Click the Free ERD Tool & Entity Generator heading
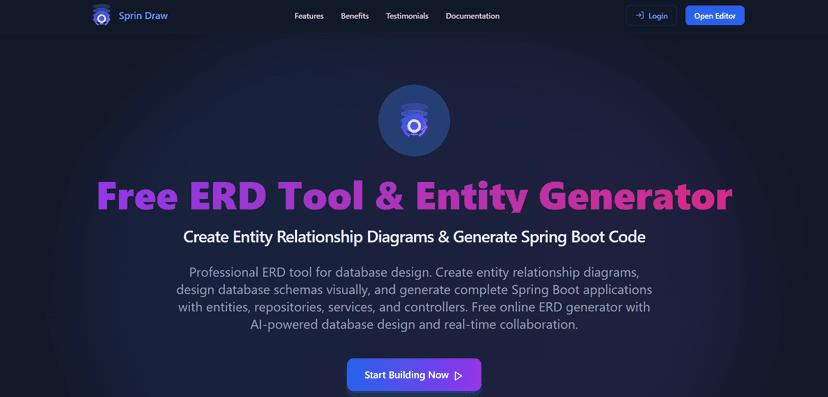This screenshot has height=397, width=828. click(415, 196)
